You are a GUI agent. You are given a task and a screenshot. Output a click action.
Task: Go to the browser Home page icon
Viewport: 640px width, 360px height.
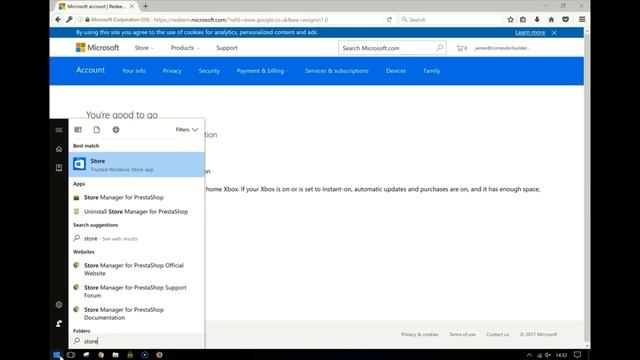coord(551,20)
